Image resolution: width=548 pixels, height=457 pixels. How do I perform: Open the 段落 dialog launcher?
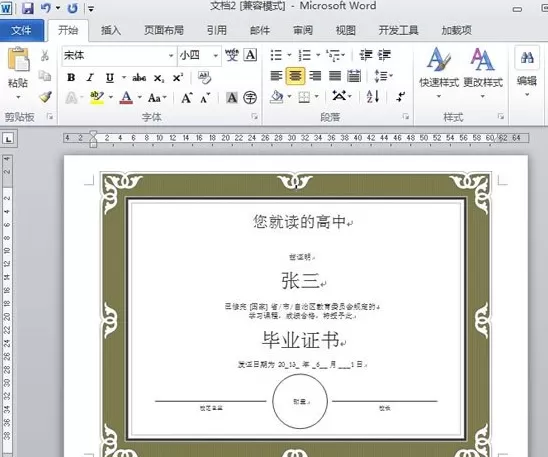pyautogui.click(x=405, y=116)
